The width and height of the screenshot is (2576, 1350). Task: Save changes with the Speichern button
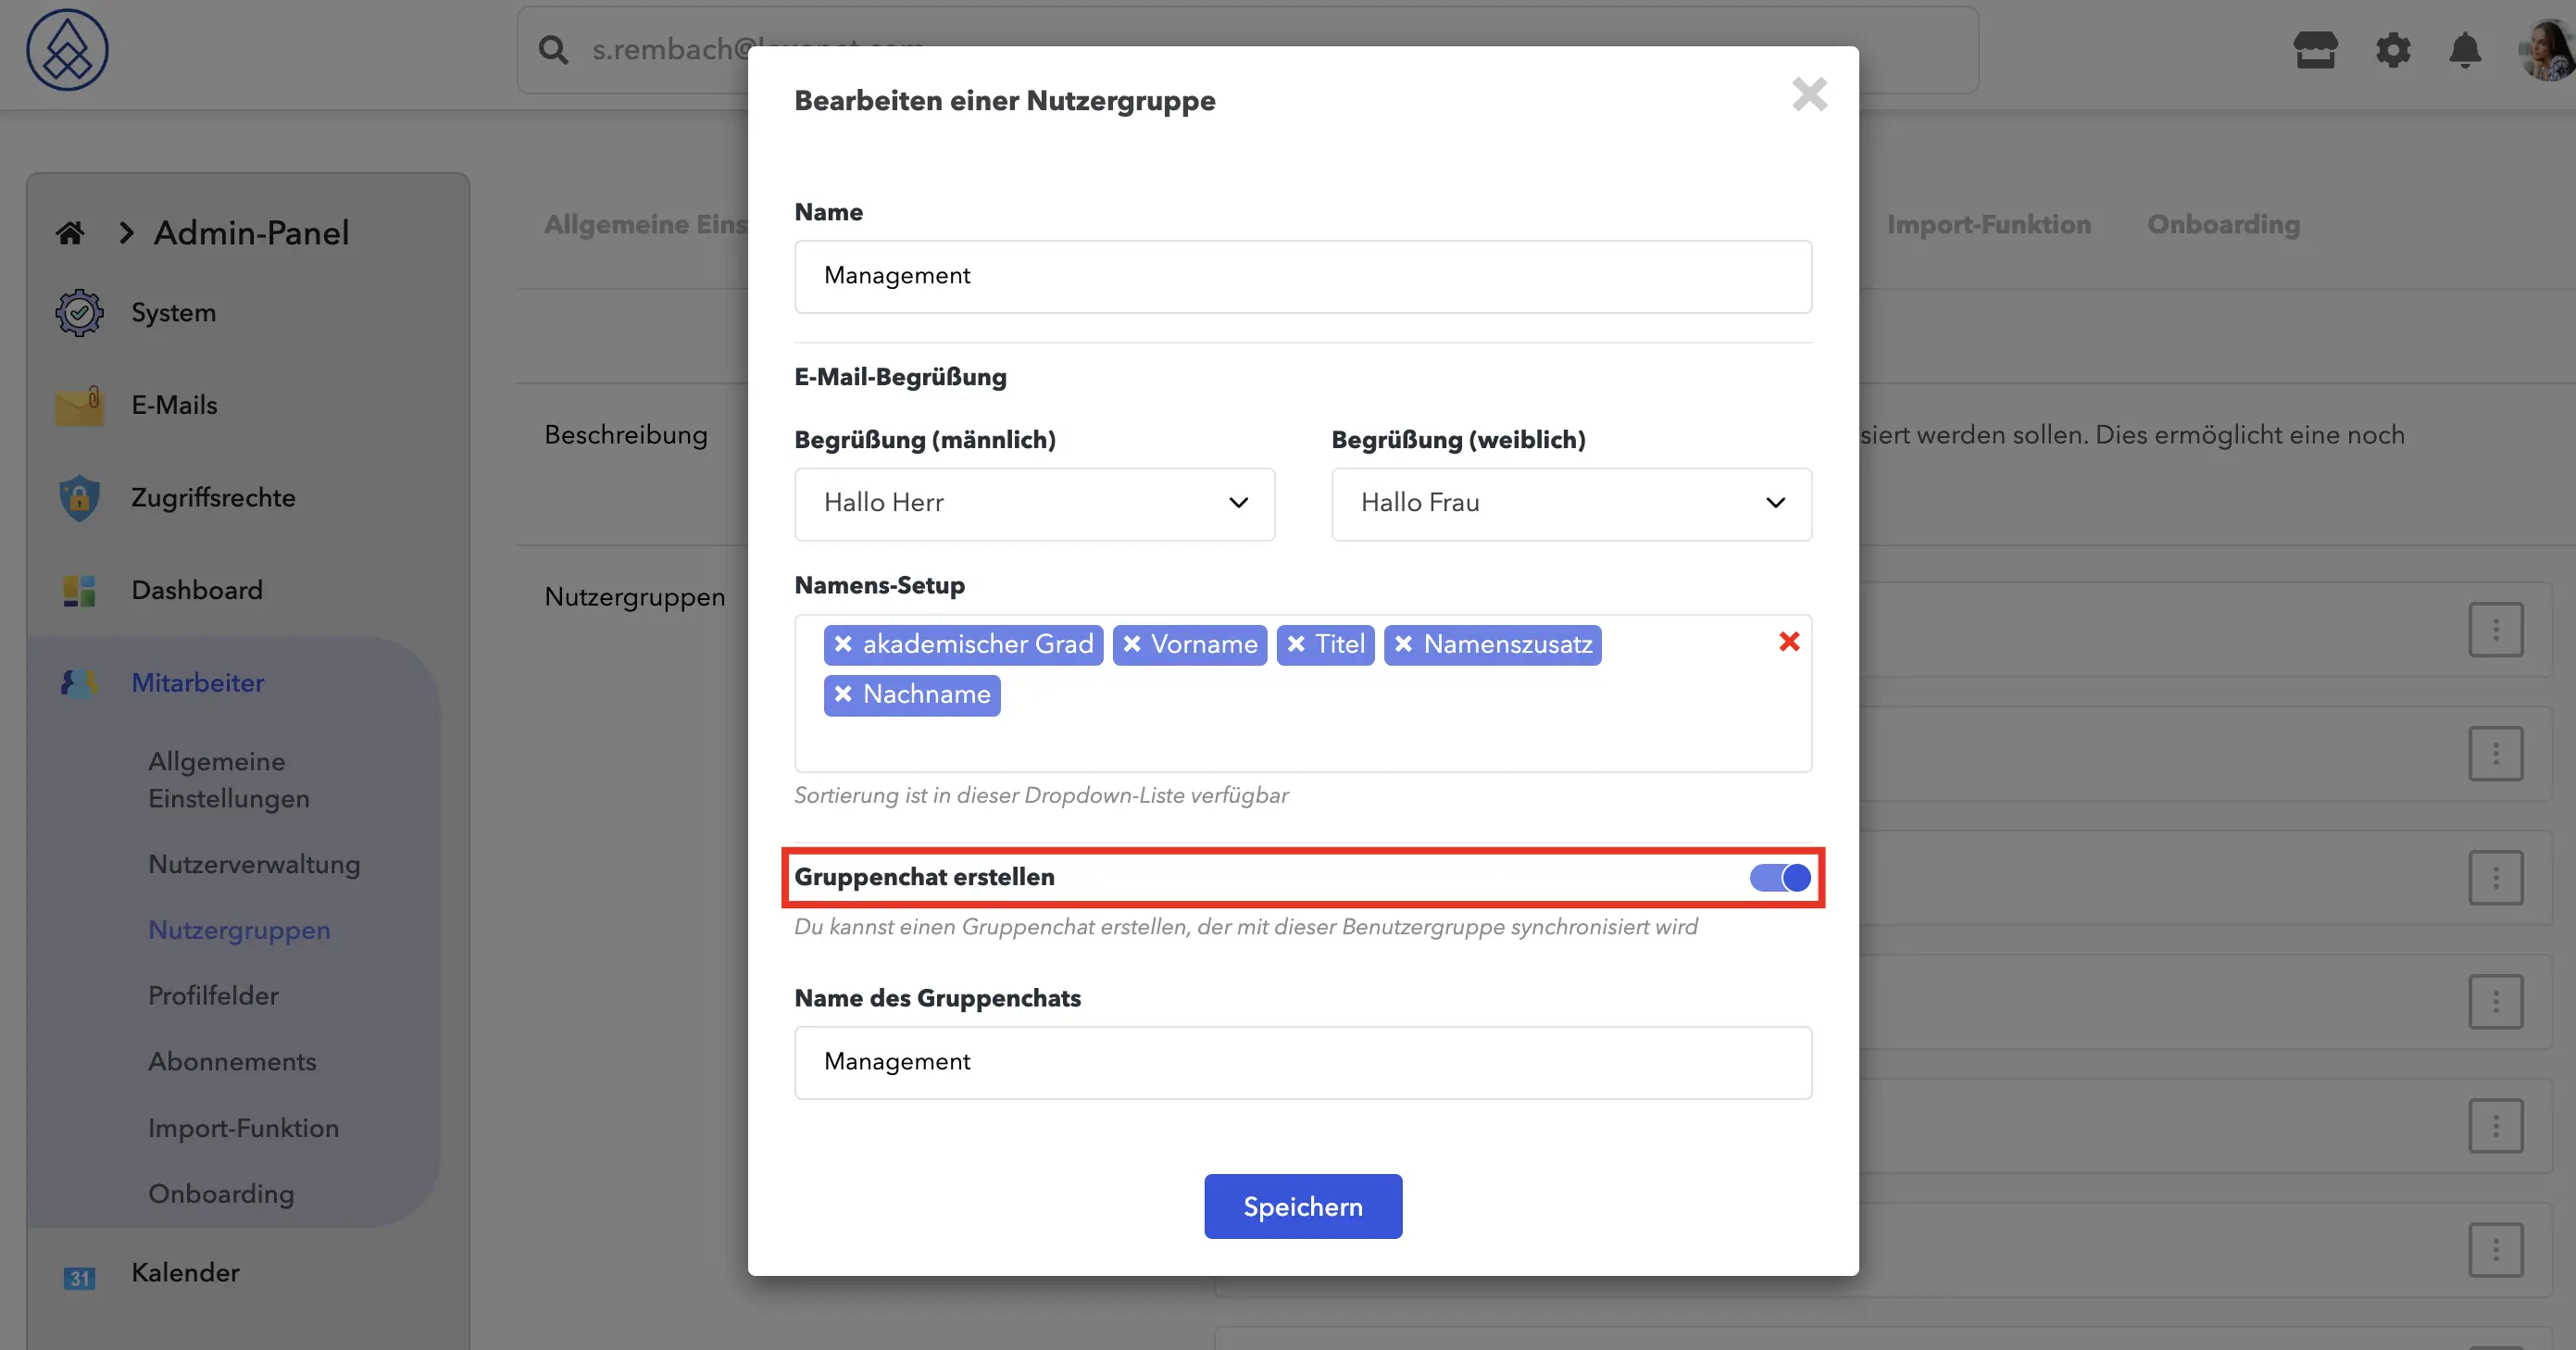(x=1303, y=1206)
